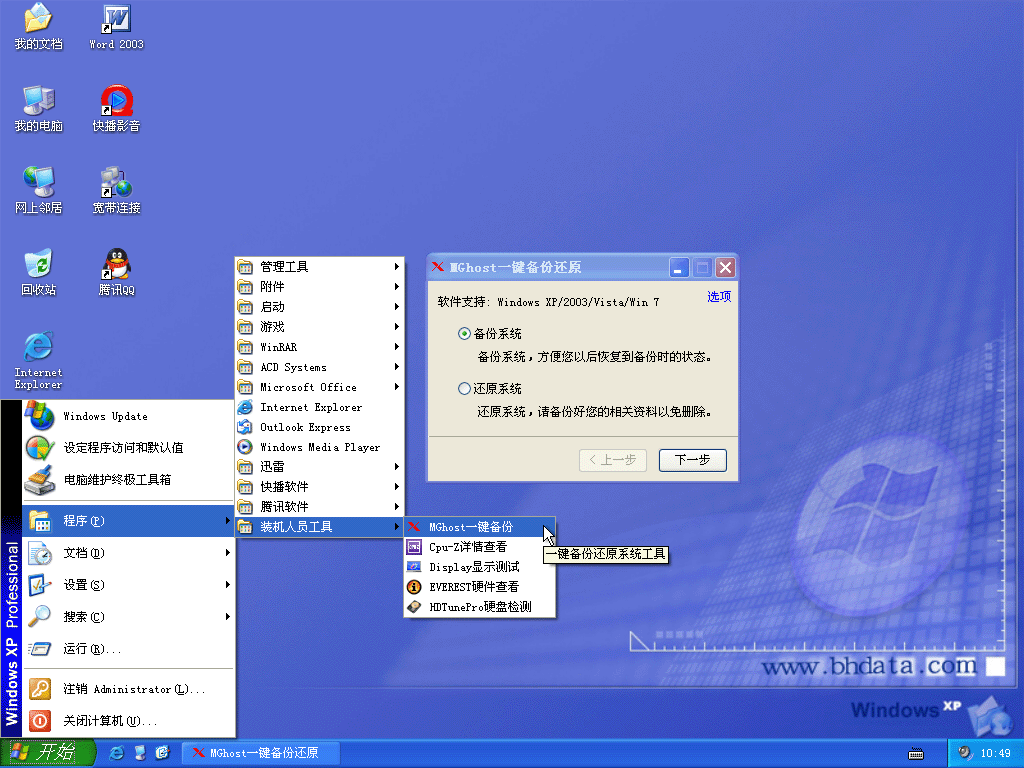The image size is (1024, 768).
Task: Open the 网上邻居 desktop icon
Action: [38, 189]
